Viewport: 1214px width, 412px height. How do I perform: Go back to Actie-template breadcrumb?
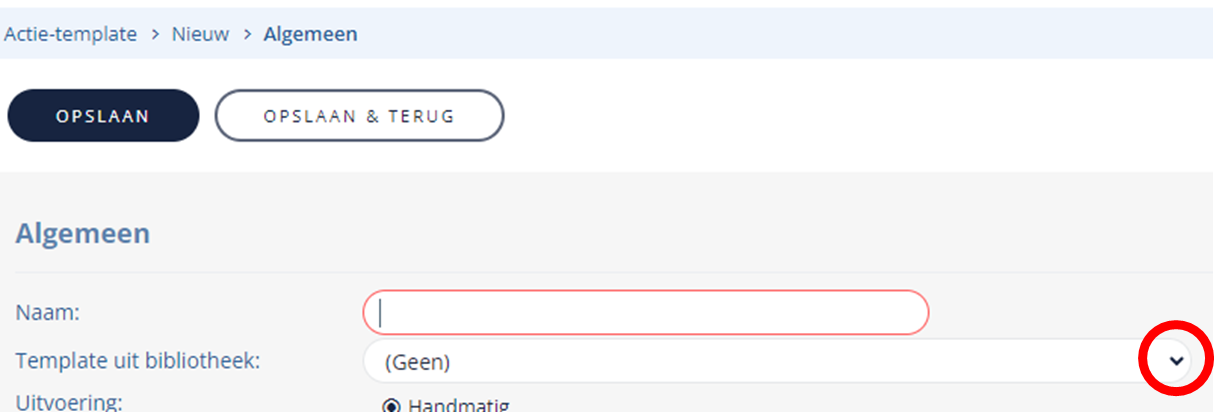click(70, 34)
